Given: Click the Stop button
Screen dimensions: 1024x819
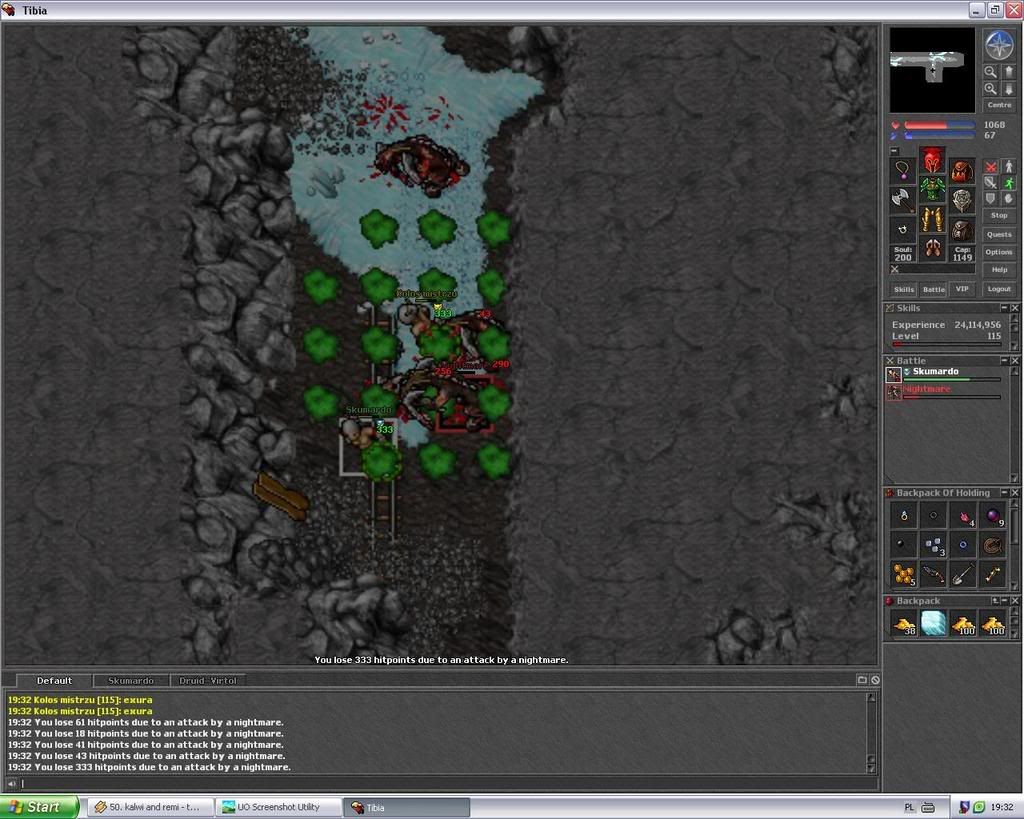Looking at the screenshot, I should pyautogui.click(x=999, y=216).
